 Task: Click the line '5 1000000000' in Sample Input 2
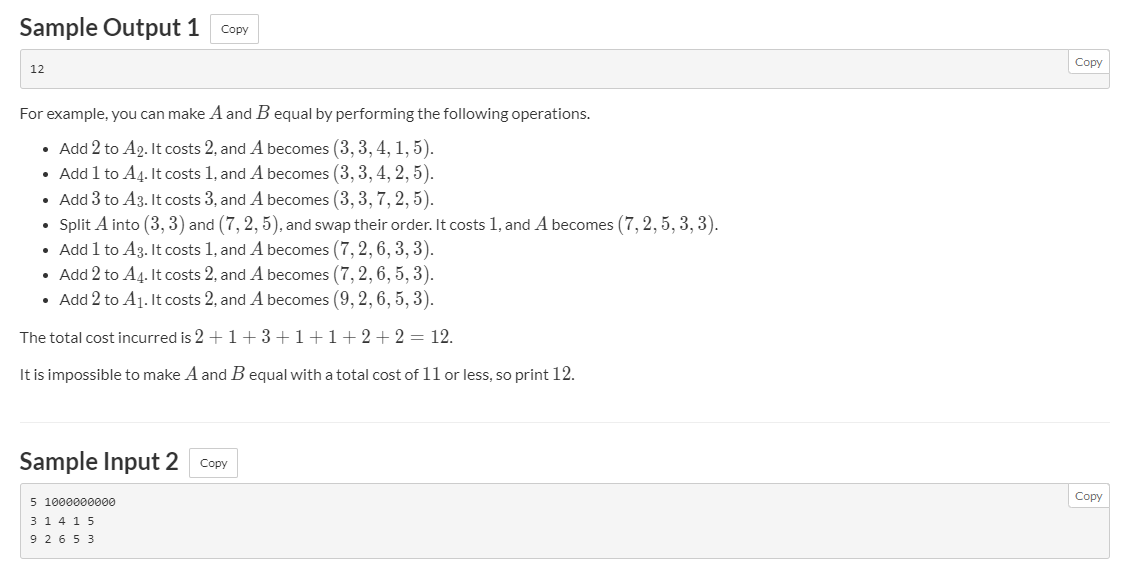point(73,502)
